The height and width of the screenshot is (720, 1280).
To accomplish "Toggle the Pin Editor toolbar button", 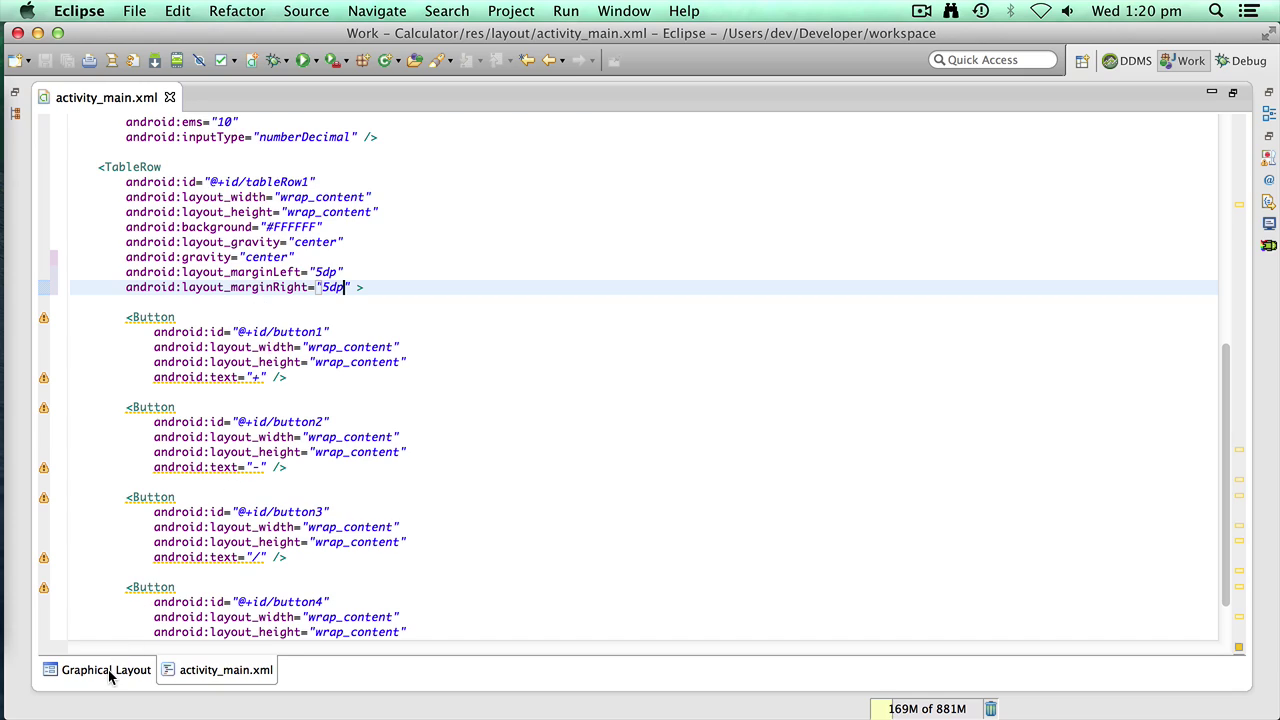I will click(x=614, y=60).
